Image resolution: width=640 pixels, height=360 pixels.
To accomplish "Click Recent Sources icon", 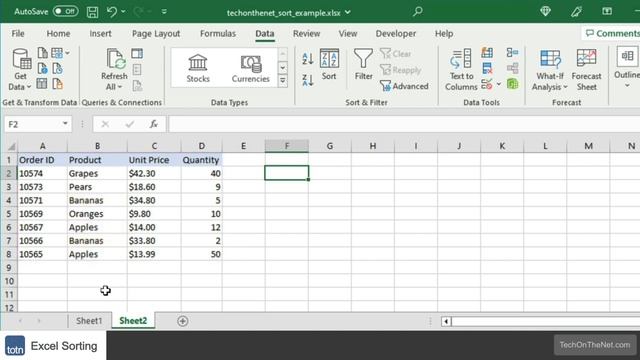I will [58, 69].
